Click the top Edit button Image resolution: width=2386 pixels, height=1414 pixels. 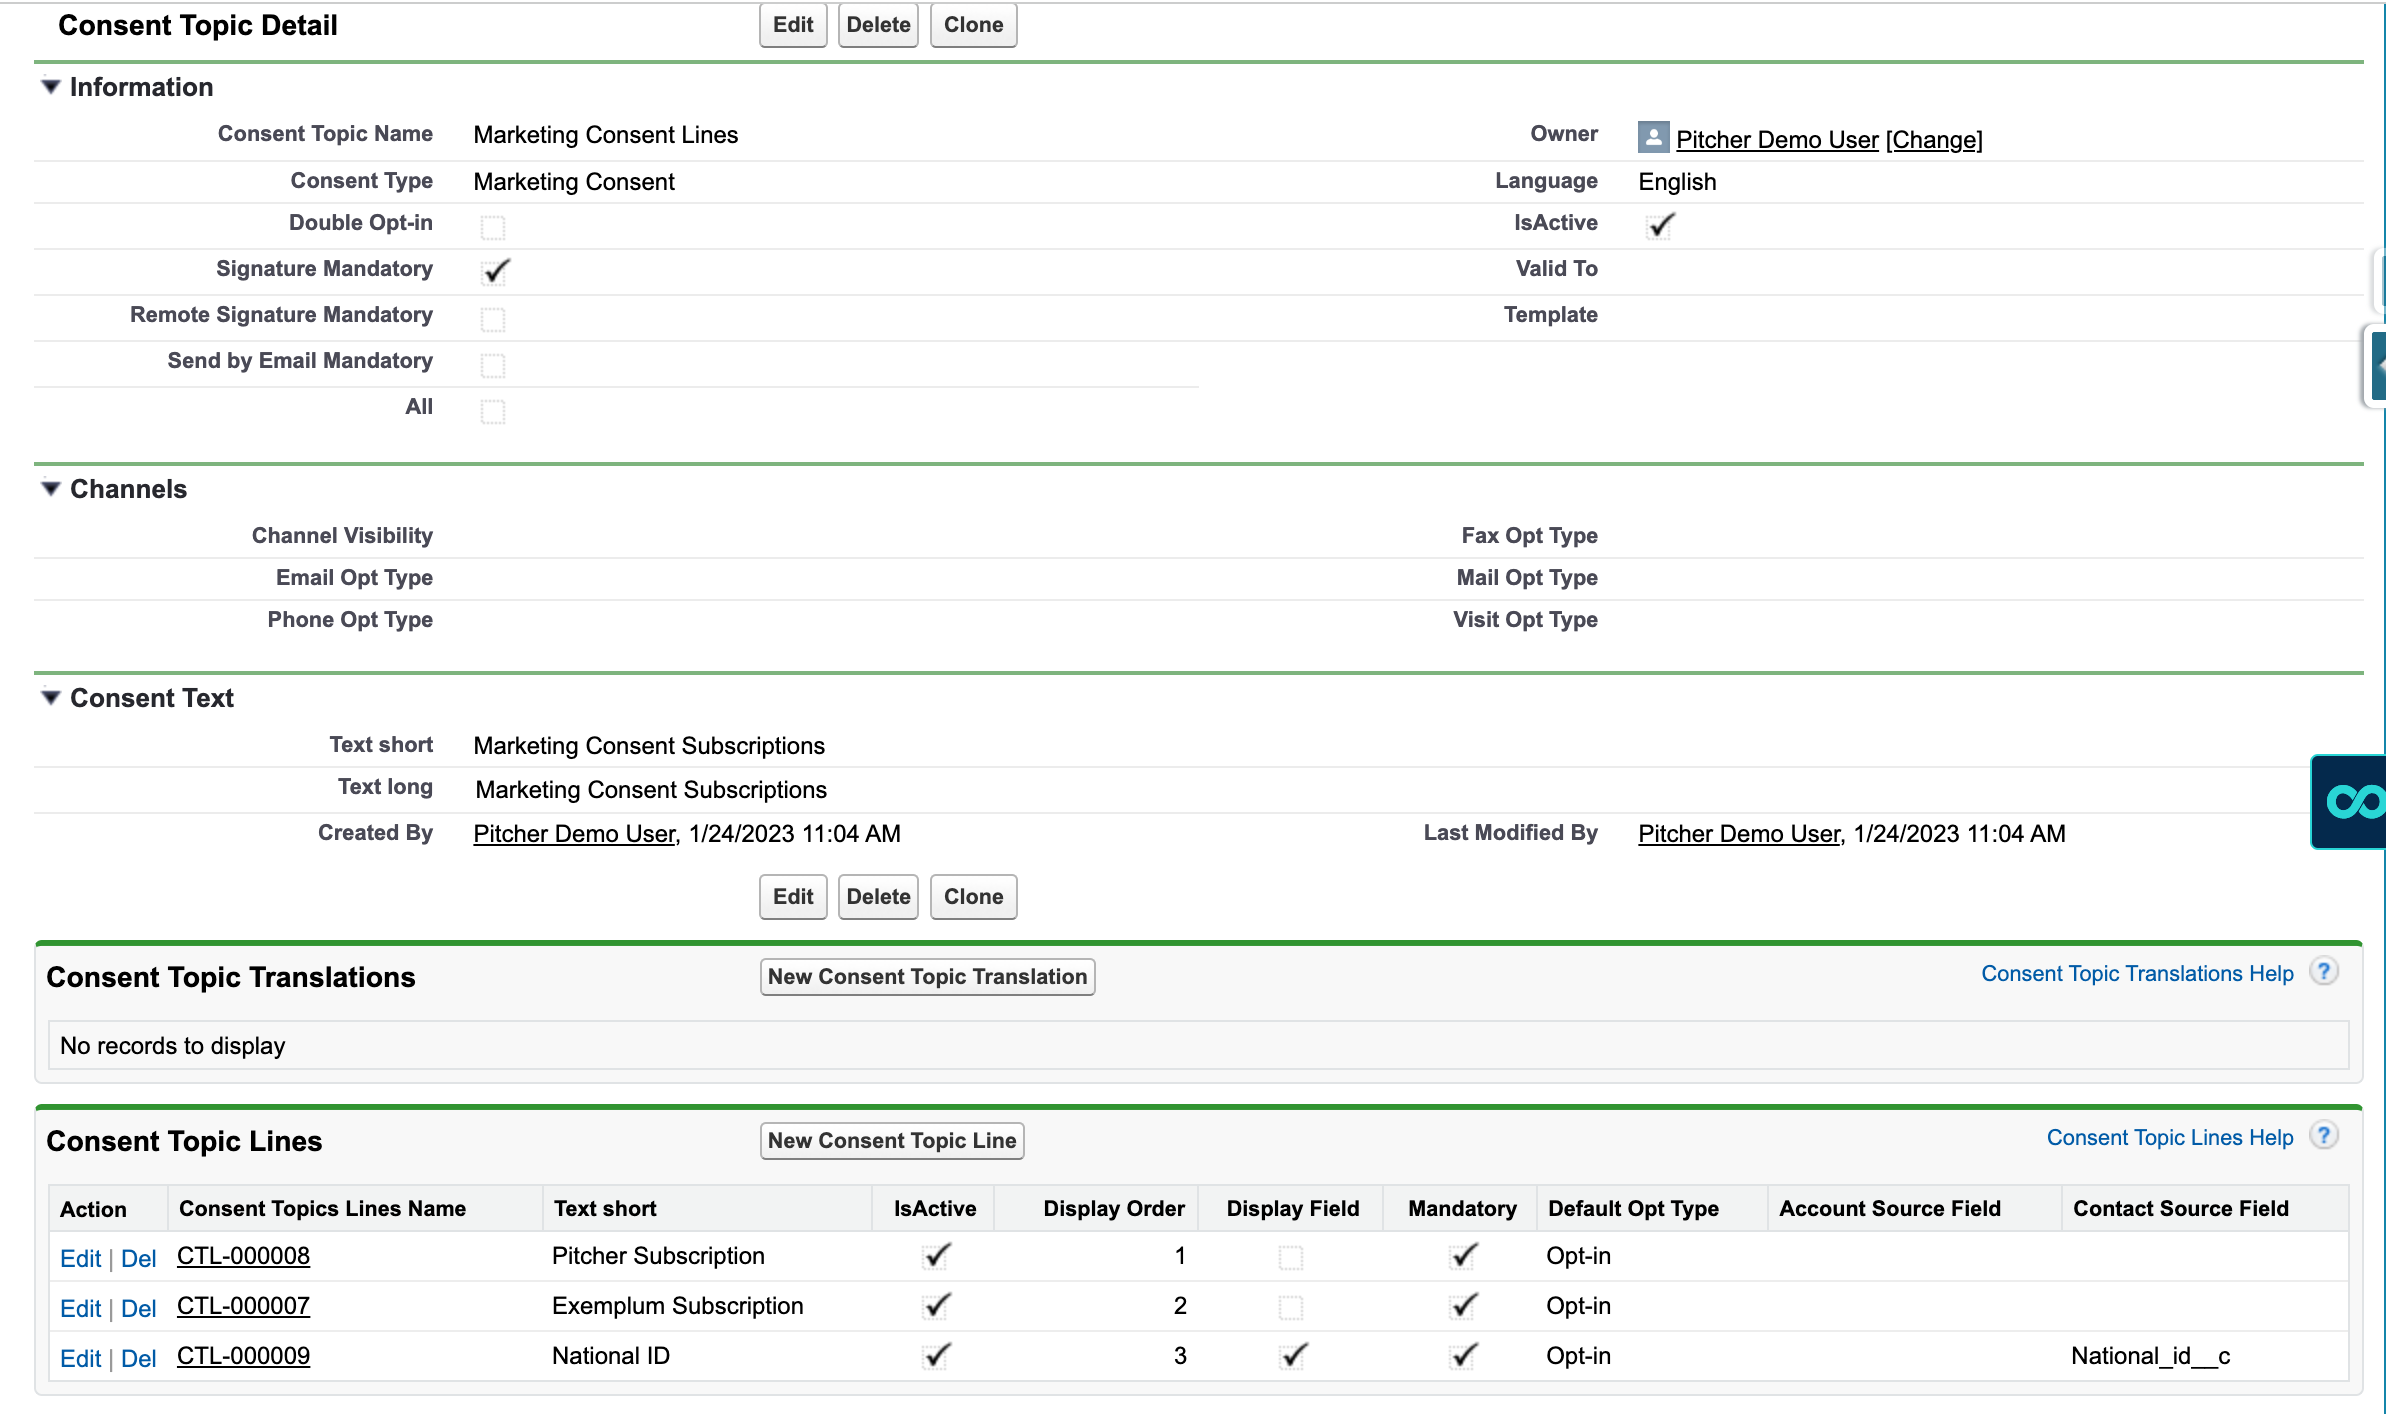(x=792, y=25)
